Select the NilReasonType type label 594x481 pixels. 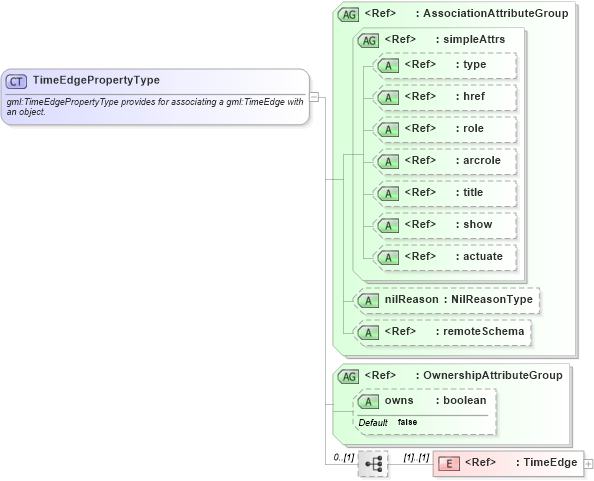(x=492, y=299)
